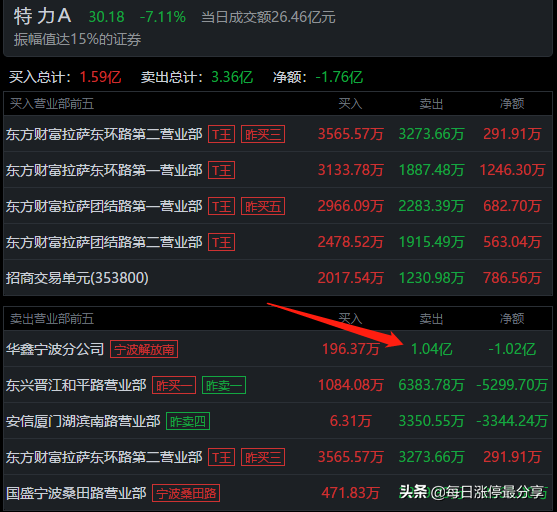Click net amount 563.04万
The width and height of the screenshot is (557, 512).
point(512,242)
